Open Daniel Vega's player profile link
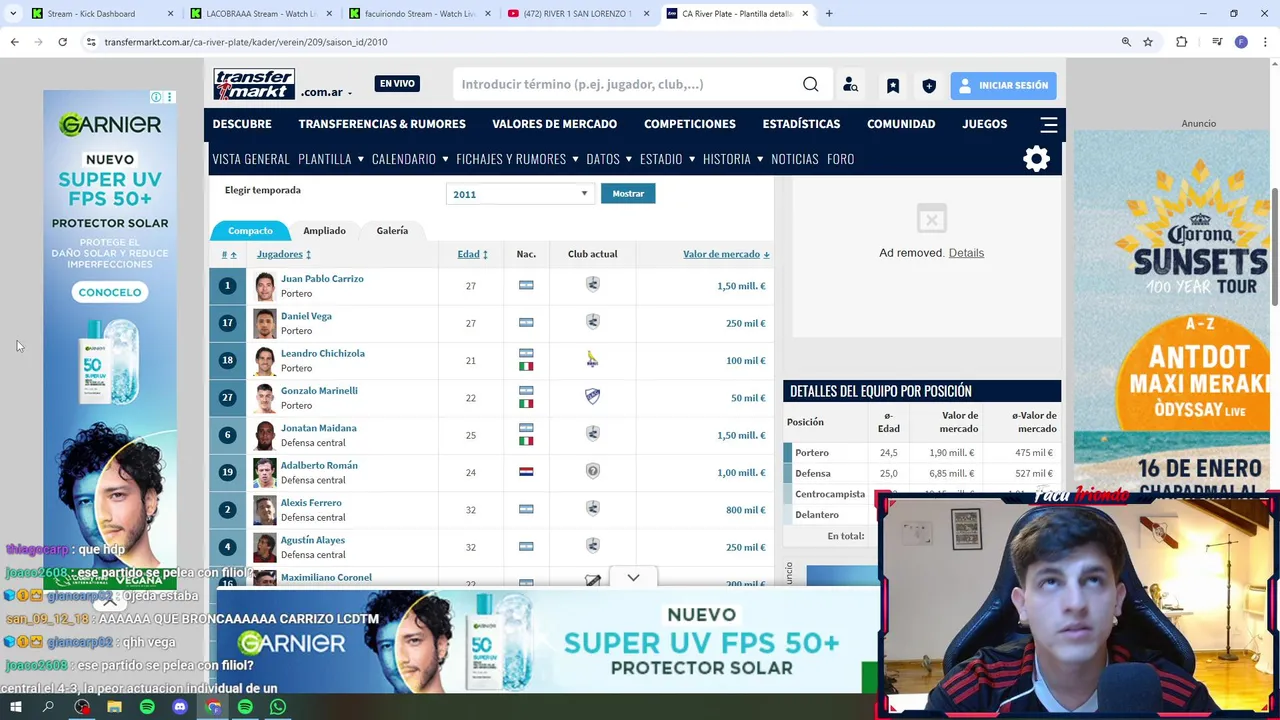This screenshot has width=1280, height=720. click(306, 316)
